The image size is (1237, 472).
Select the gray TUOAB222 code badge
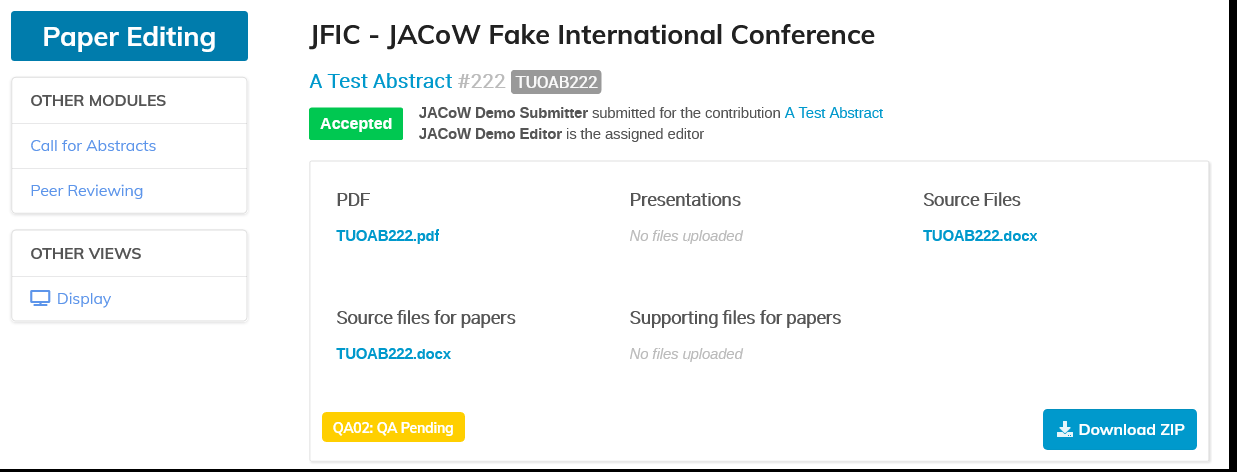pyautogui.click(x=556, y=82)
